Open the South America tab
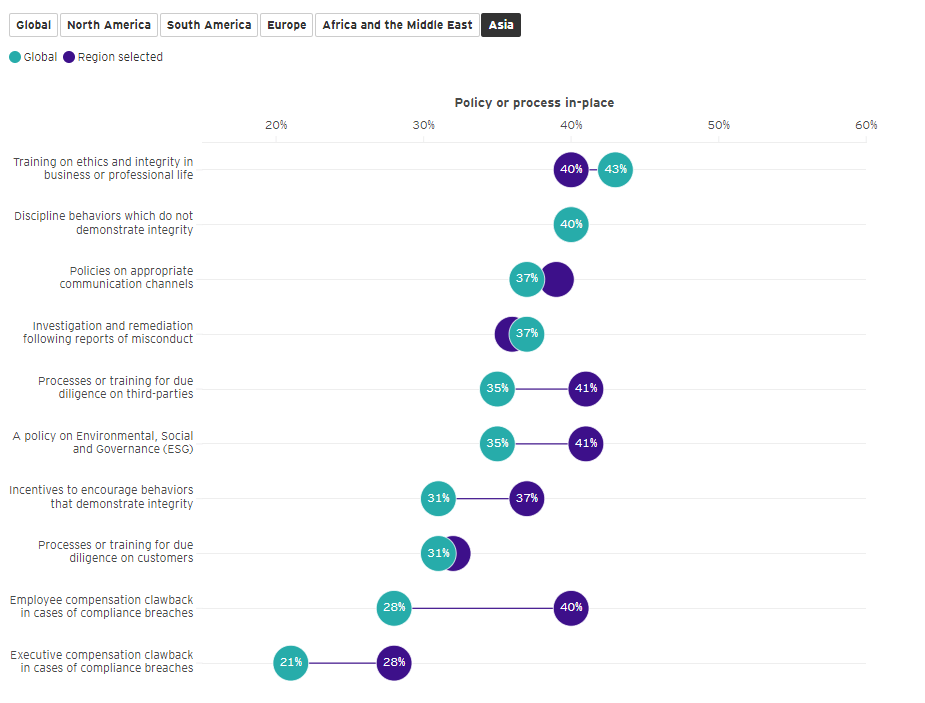Screen dimensions: 925x703 pos(209,25)
